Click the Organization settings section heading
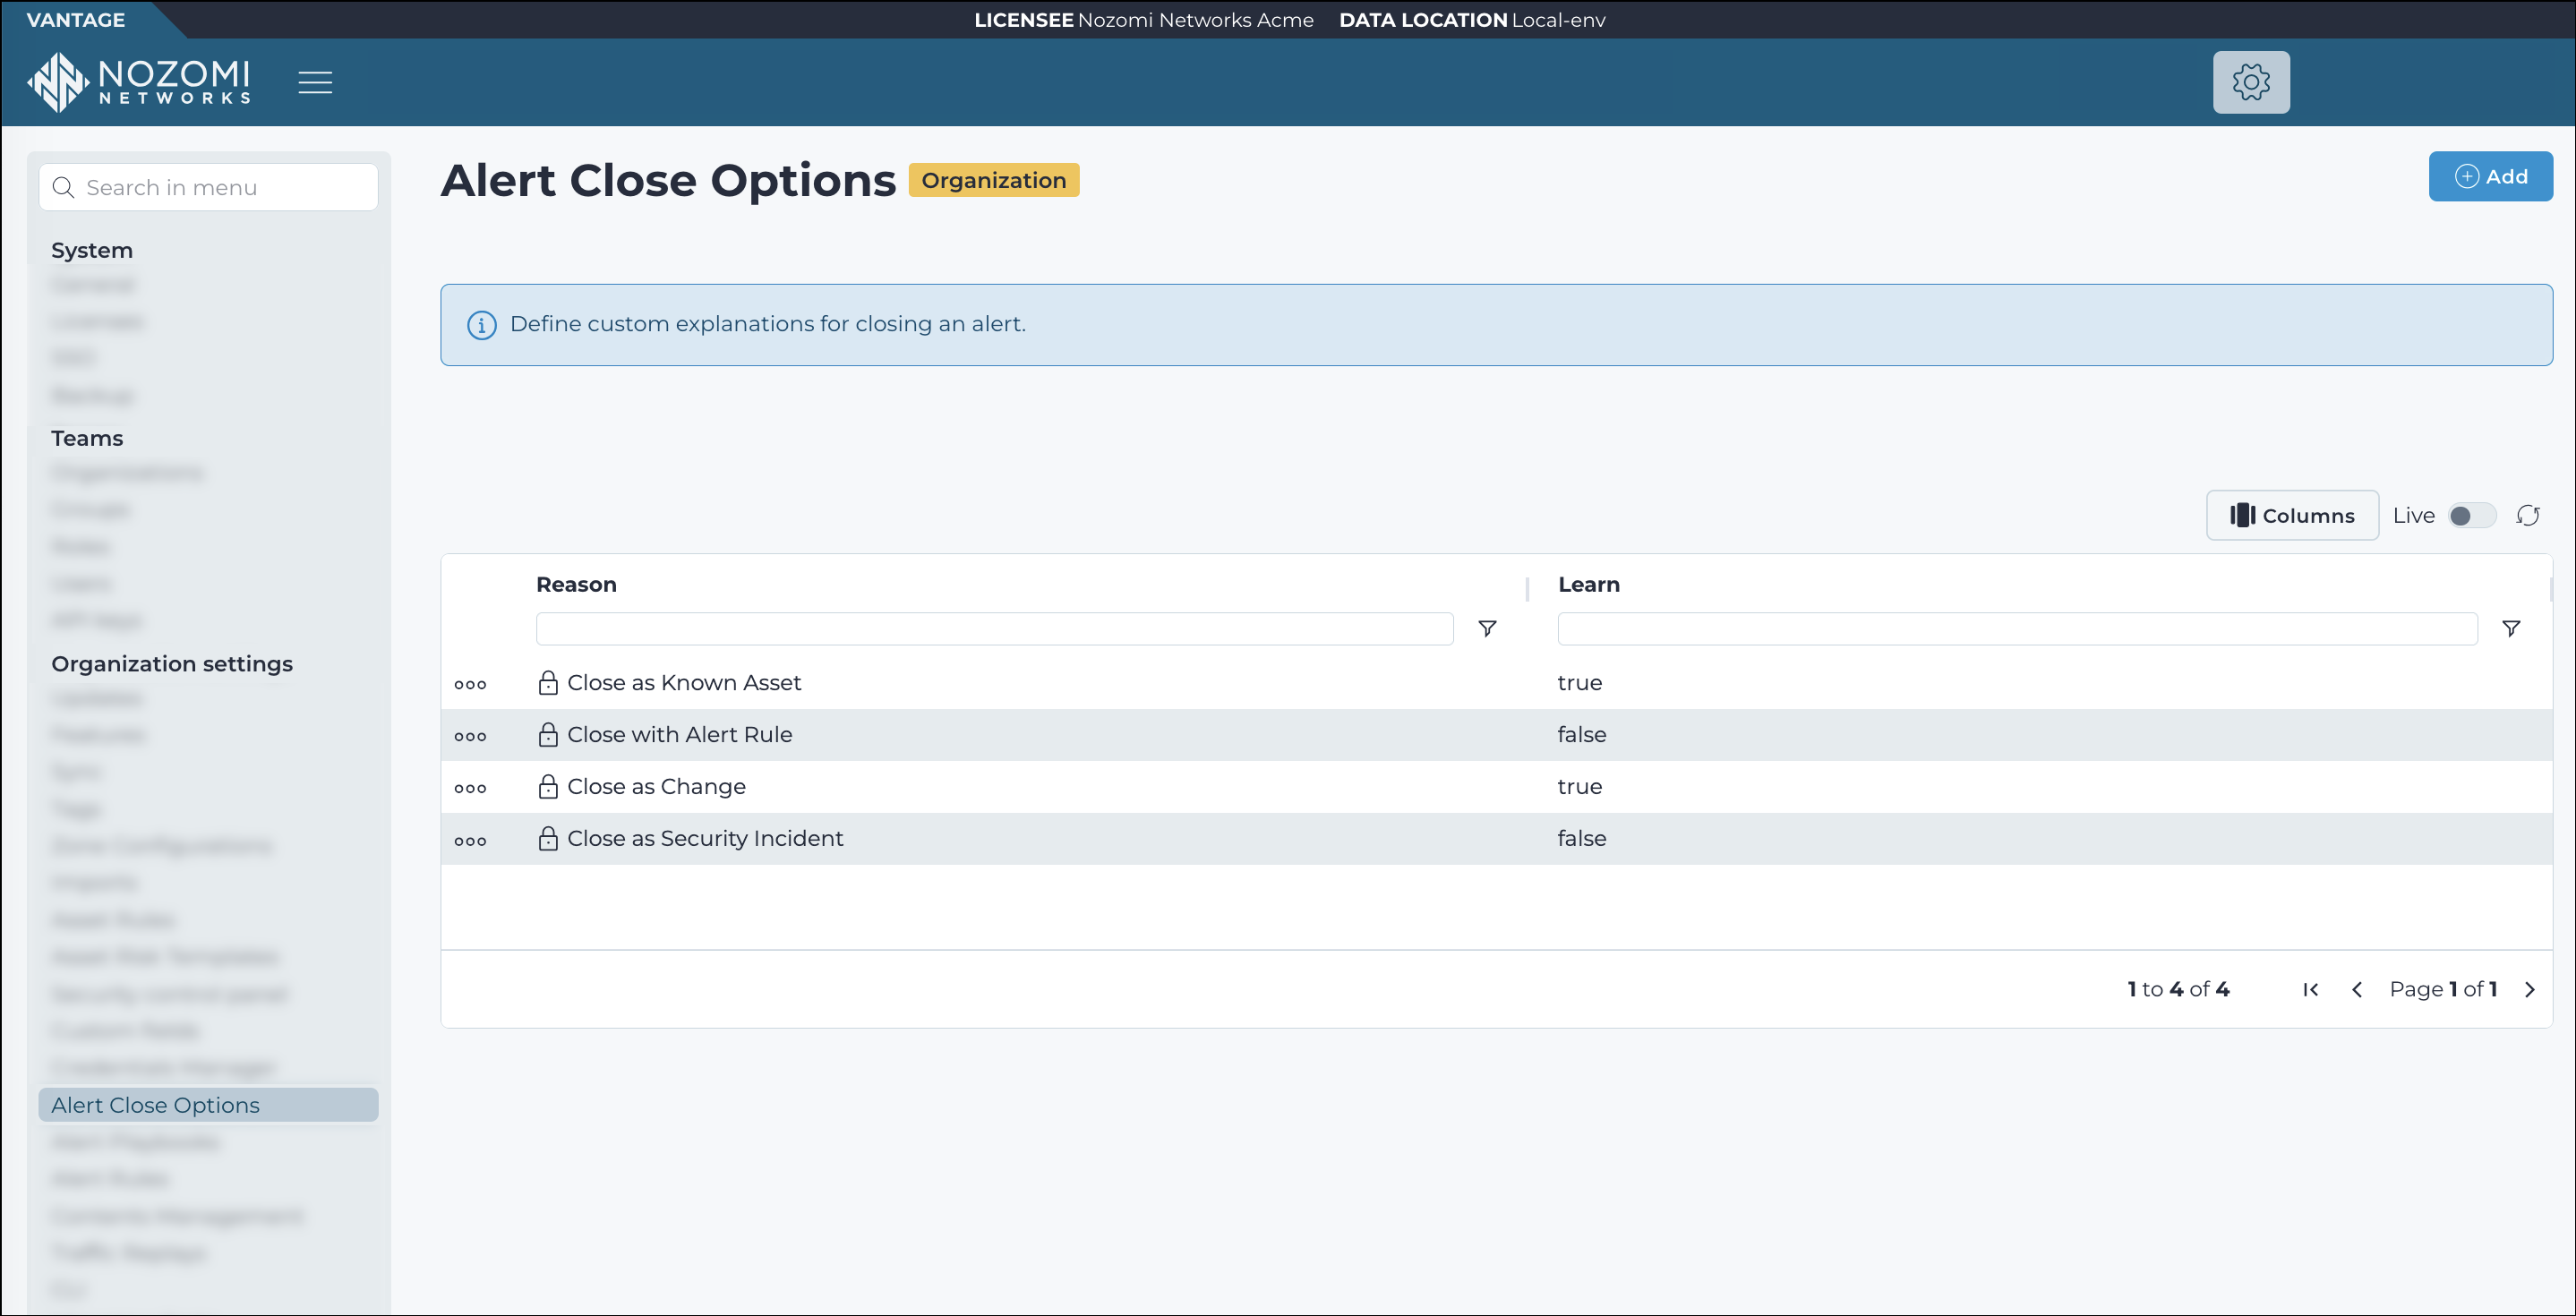2576x1316 pixels. 172,664
